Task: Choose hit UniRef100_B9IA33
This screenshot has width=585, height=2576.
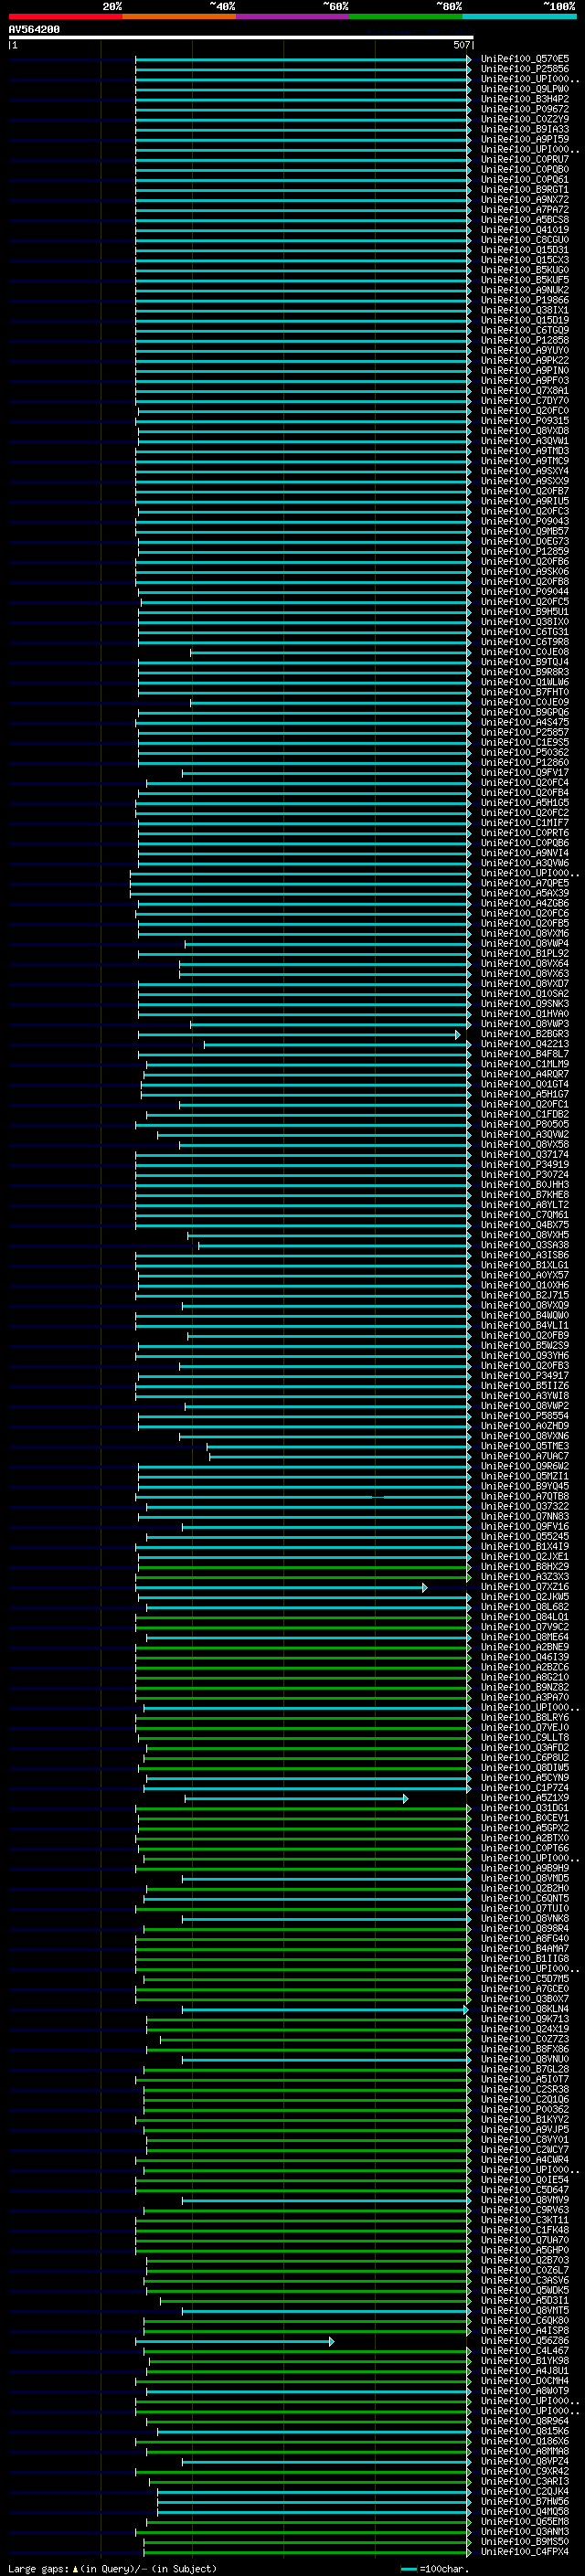Action: click(x=525, y=129)
